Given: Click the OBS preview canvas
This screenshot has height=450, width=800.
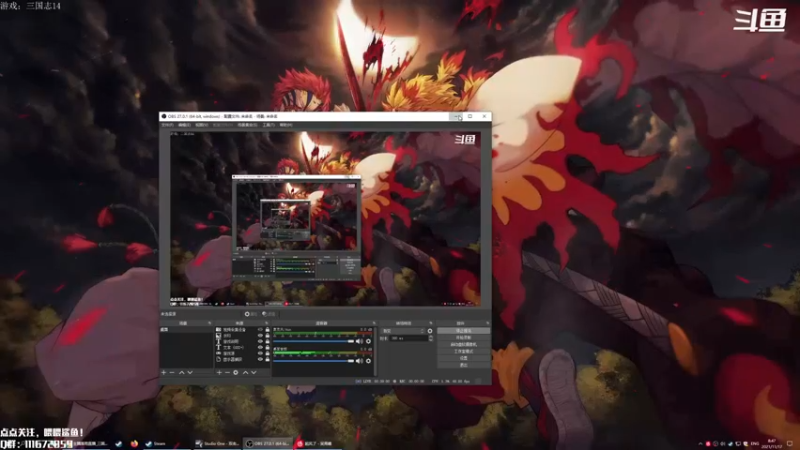Looking at the screenshot, I should 326,219.
